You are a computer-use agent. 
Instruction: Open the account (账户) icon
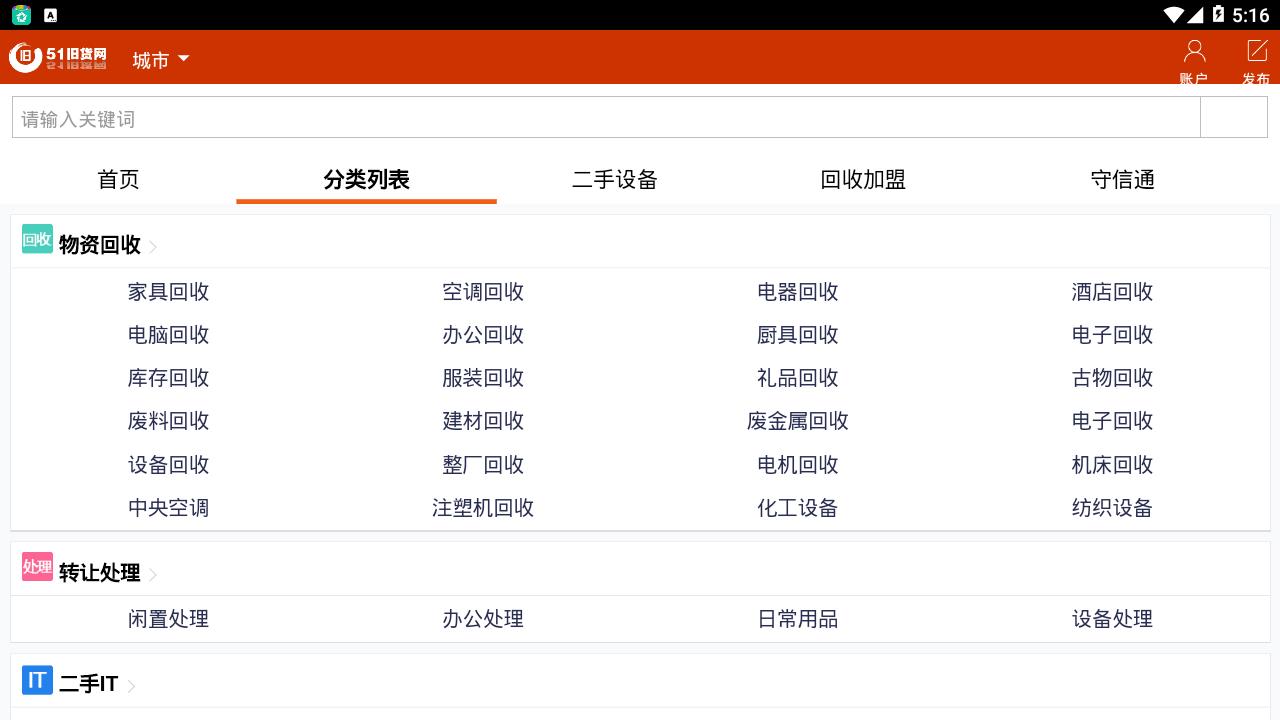coord(1194,58)
